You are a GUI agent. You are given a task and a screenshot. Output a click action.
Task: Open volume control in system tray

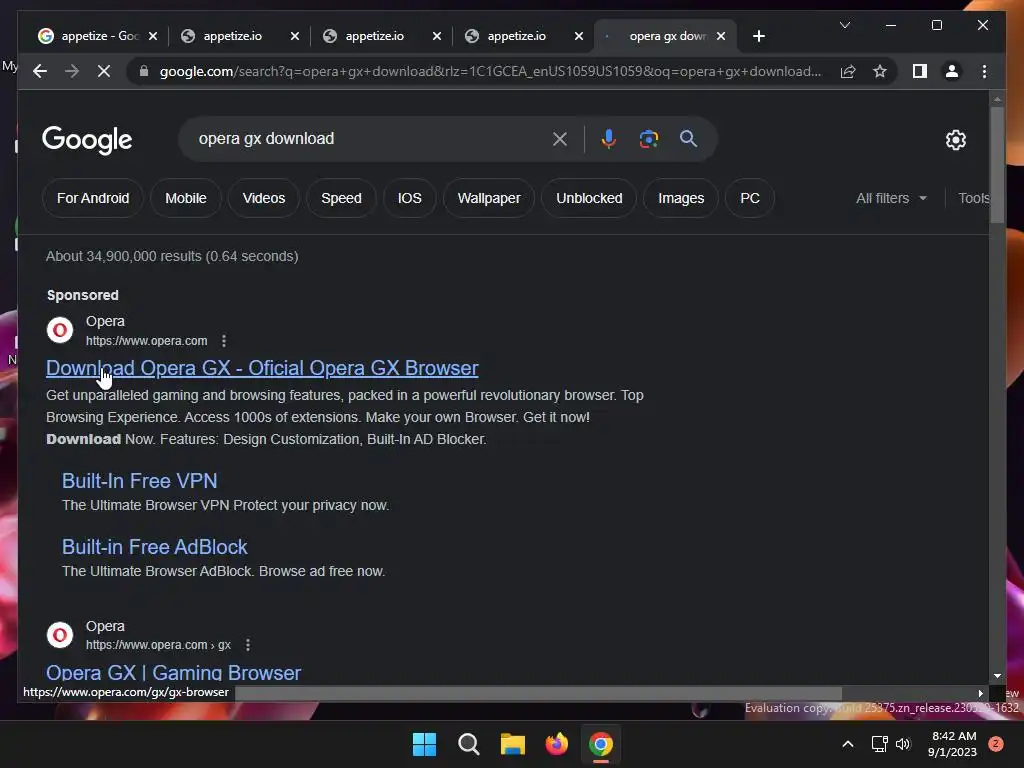tap(903, 744)
